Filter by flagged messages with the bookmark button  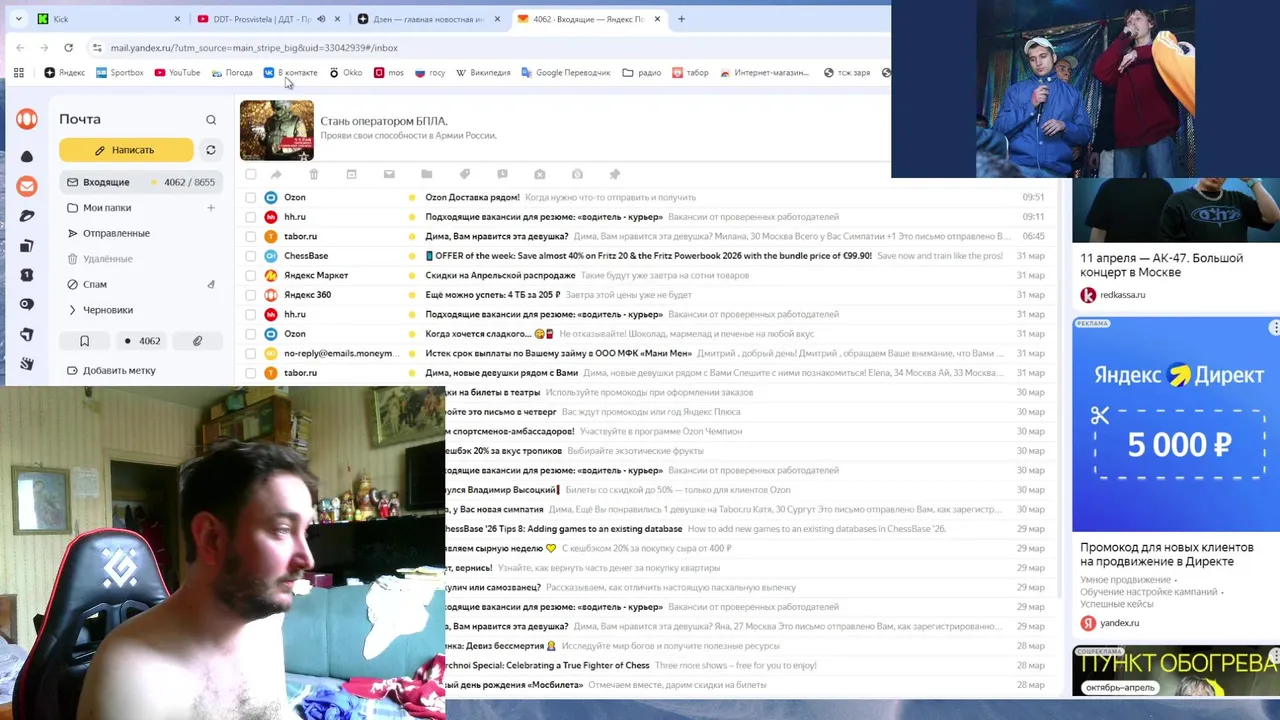84,341
